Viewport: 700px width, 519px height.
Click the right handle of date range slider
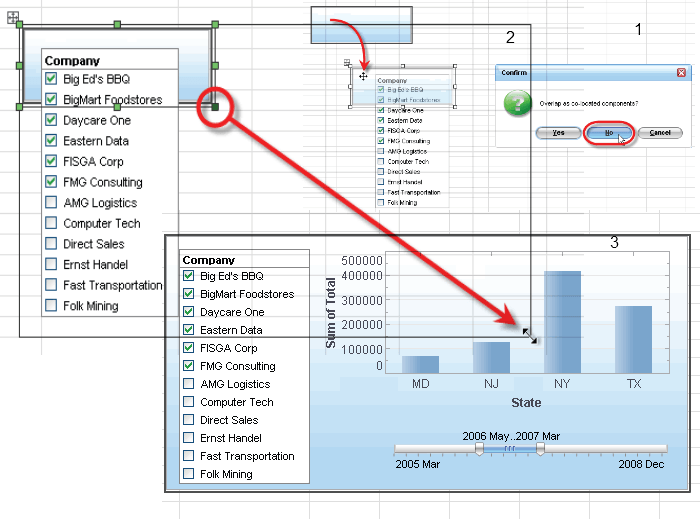point(540,448)
